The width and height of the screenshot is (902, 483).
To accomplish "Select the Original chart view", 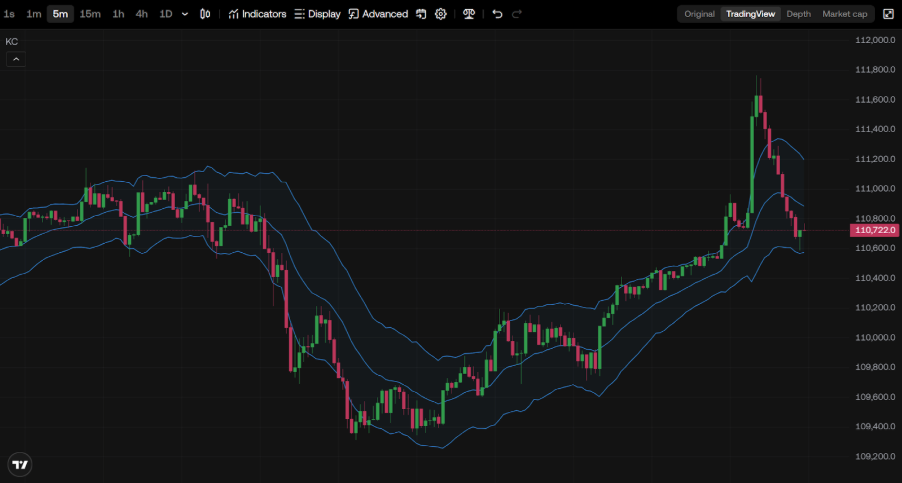I will (x=699, y=14).
